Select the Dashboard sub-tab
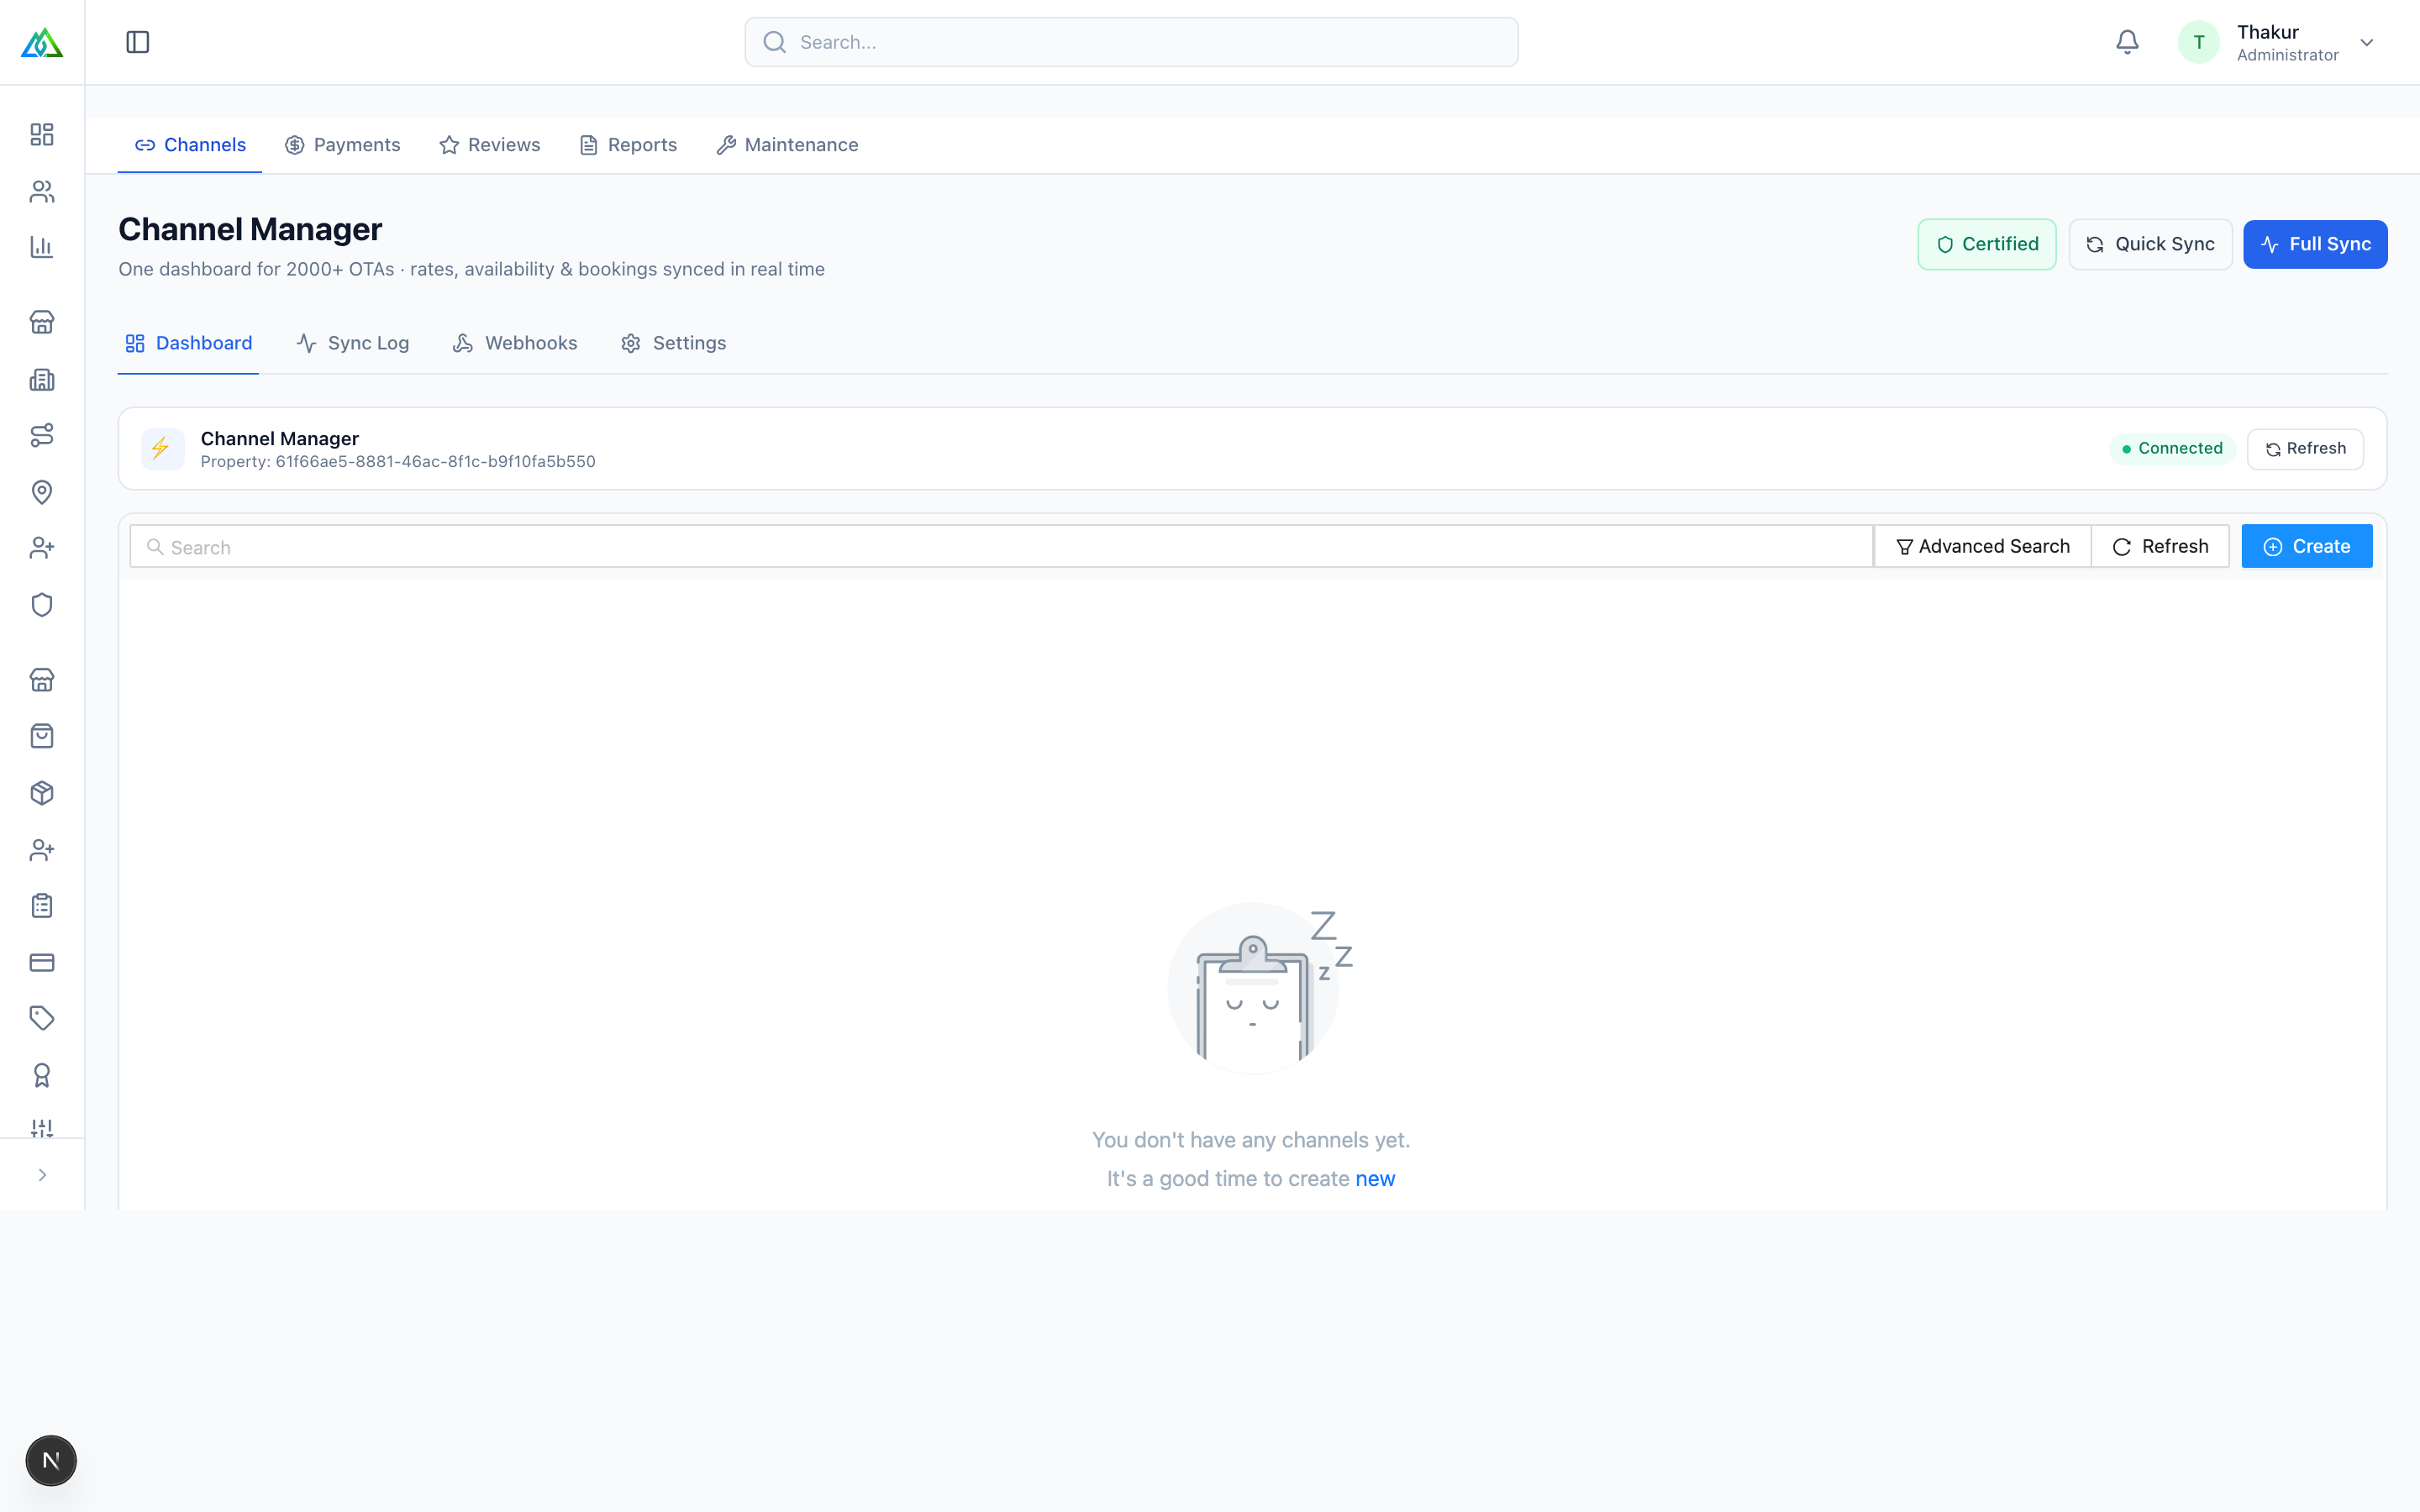The width and height of the screenshot is (2420, 1512). pyautogui.click(x=188, y=343)
